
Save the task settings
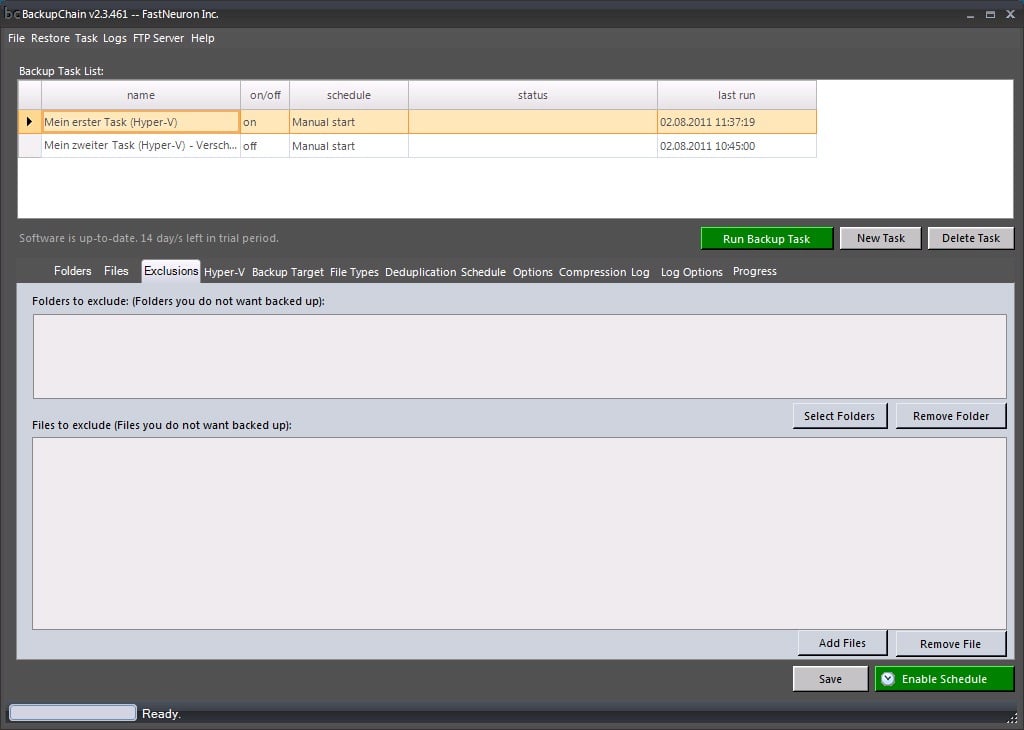click(830, 679)
